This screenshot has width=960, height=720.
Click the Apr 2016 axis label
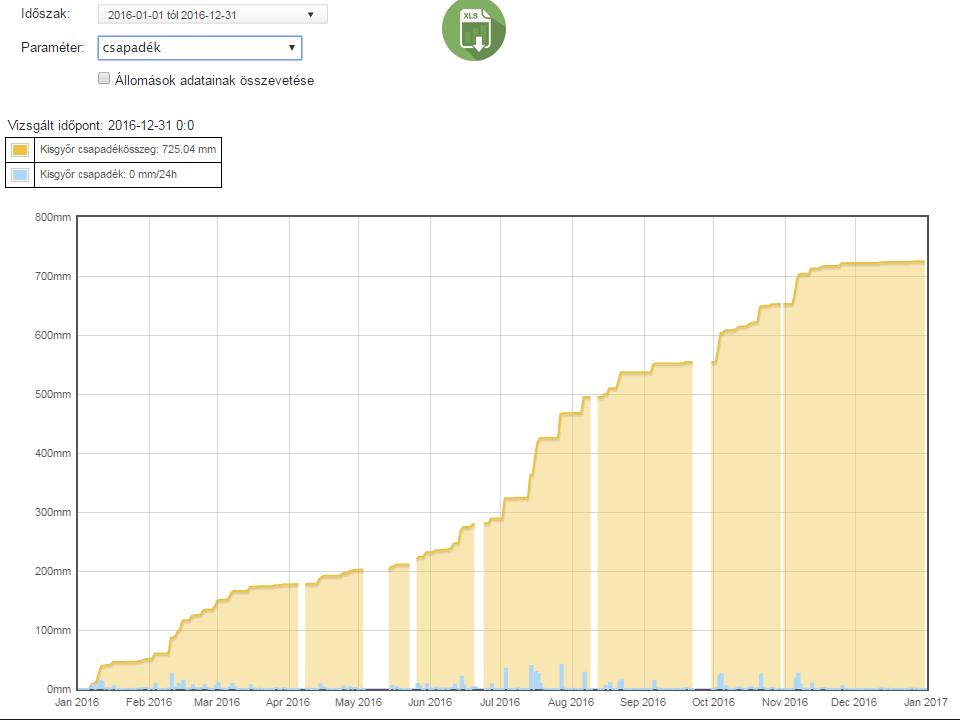288,702
